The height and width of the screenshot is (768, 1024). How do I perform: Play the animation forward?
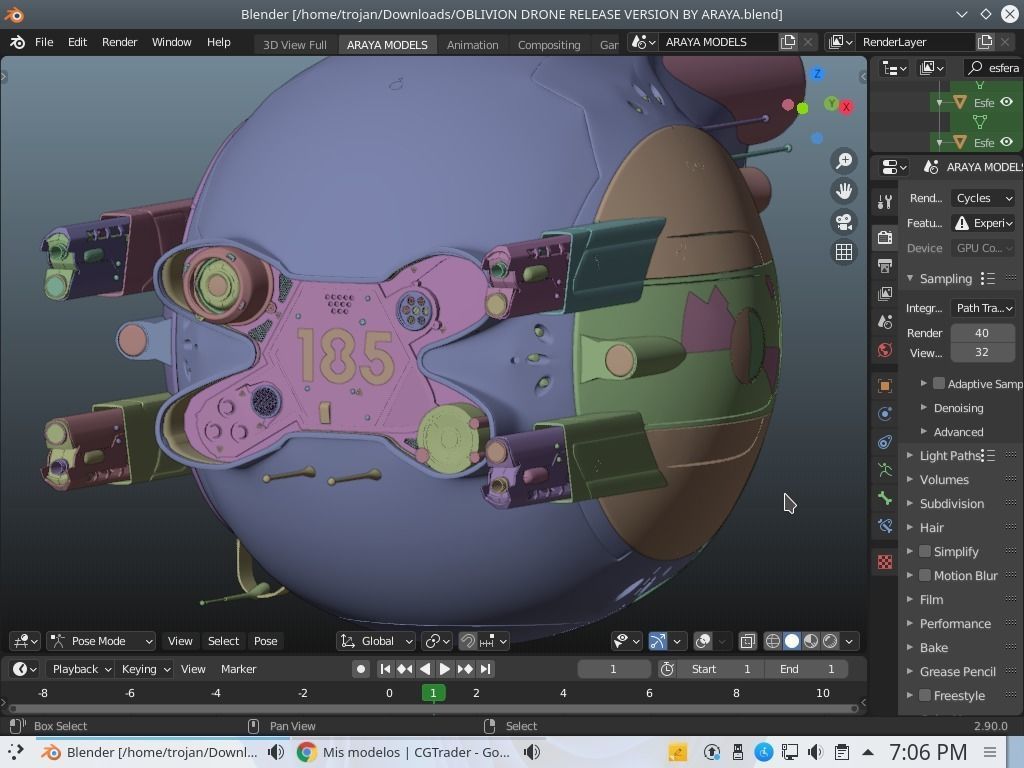445,669
